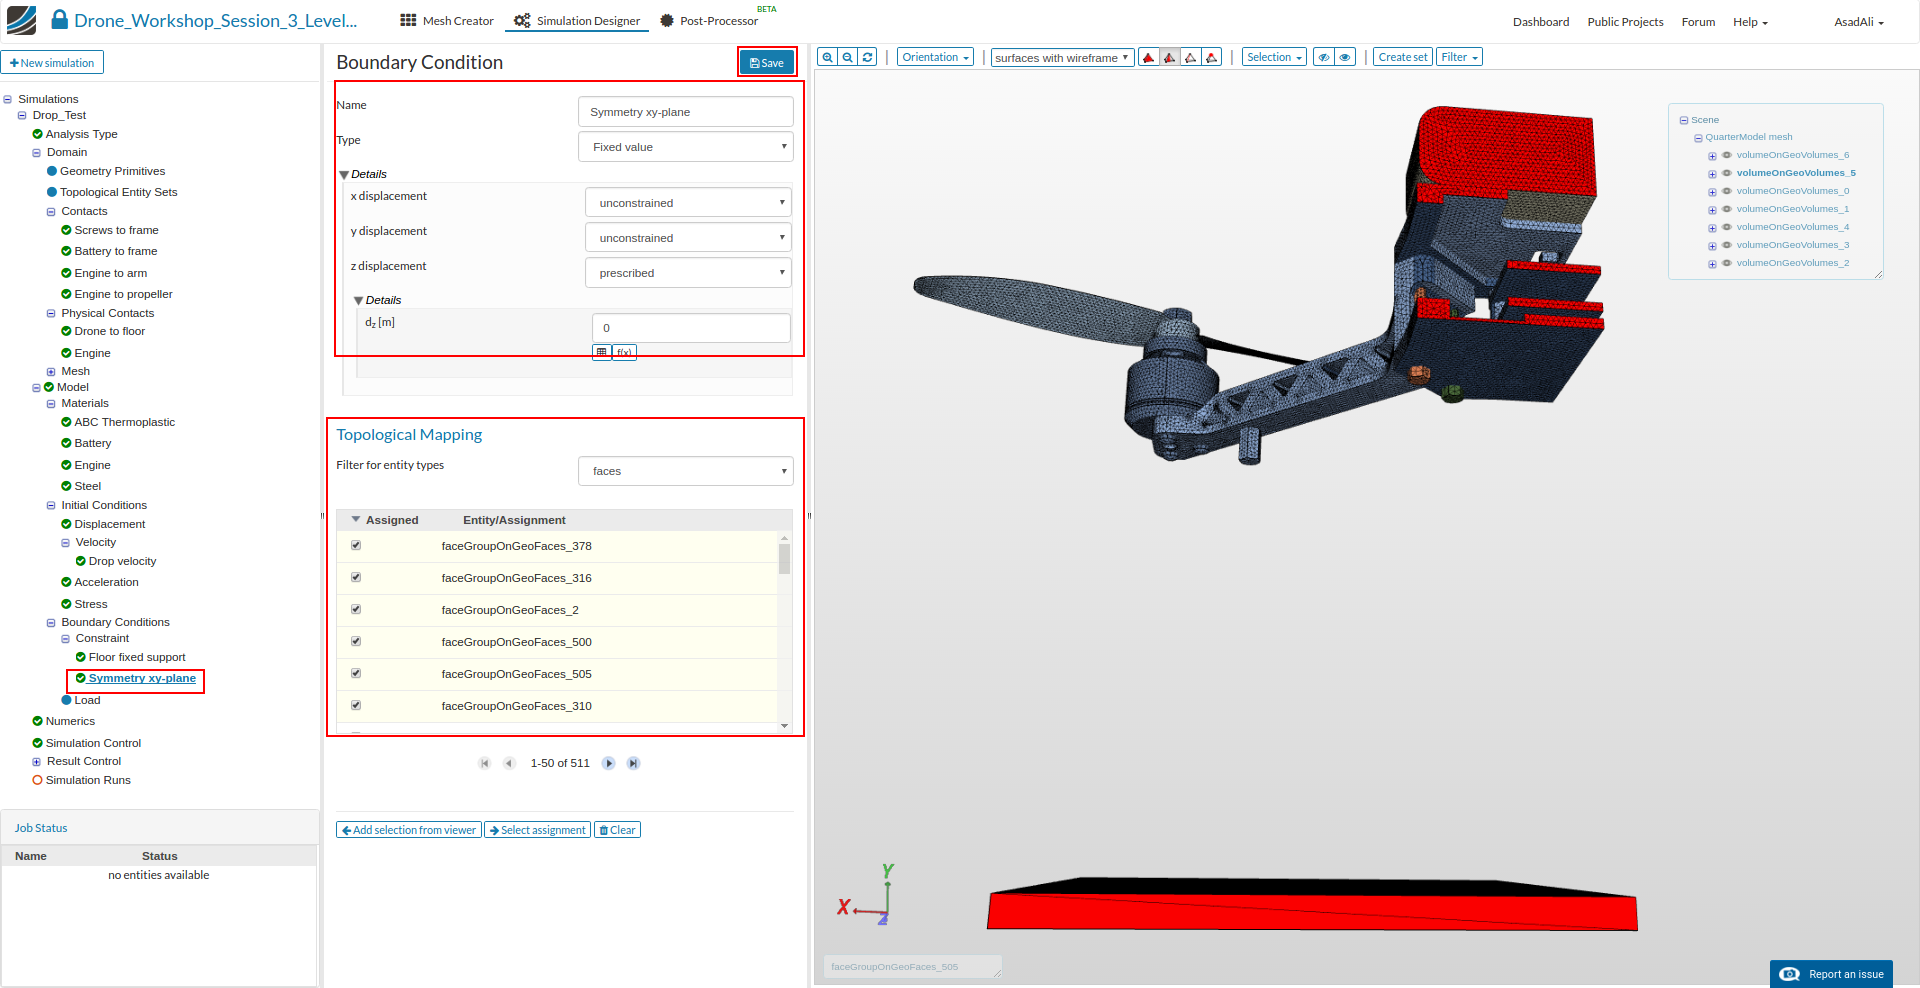1920x988 pixels.
Task: Click the dz displacement value field
Action: pyautogui.click(x=691, y=328)
